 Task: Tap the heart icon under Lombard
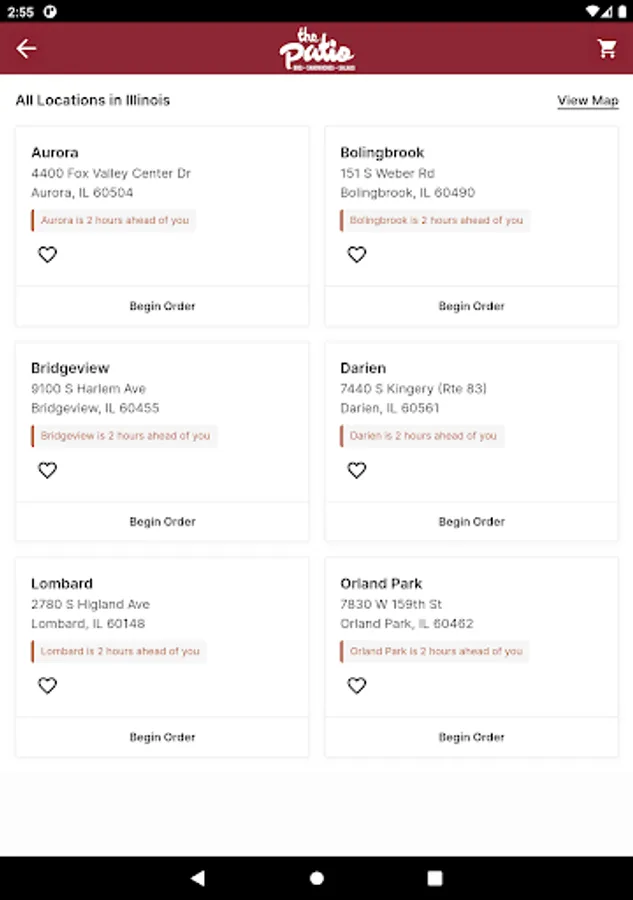47,686
